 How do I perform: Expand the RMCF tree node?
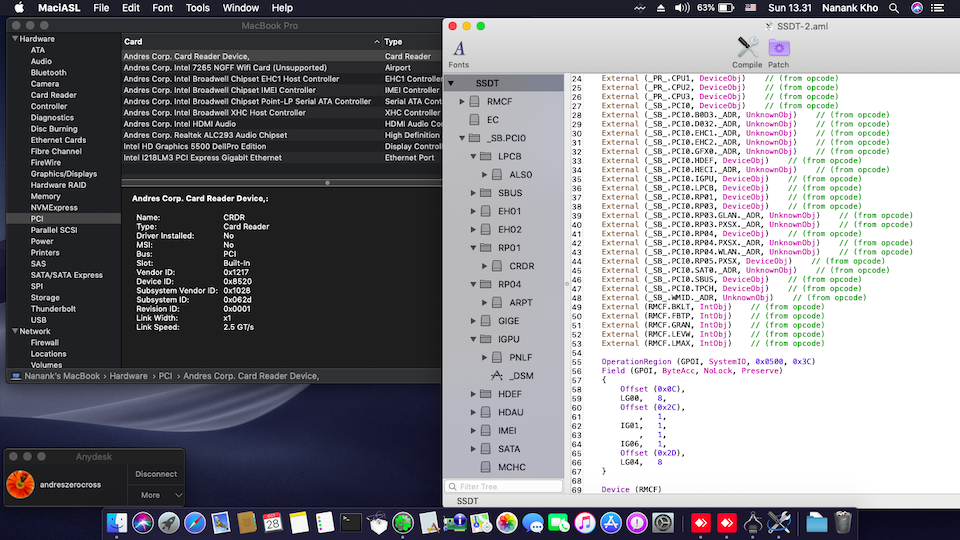[461, 102]
